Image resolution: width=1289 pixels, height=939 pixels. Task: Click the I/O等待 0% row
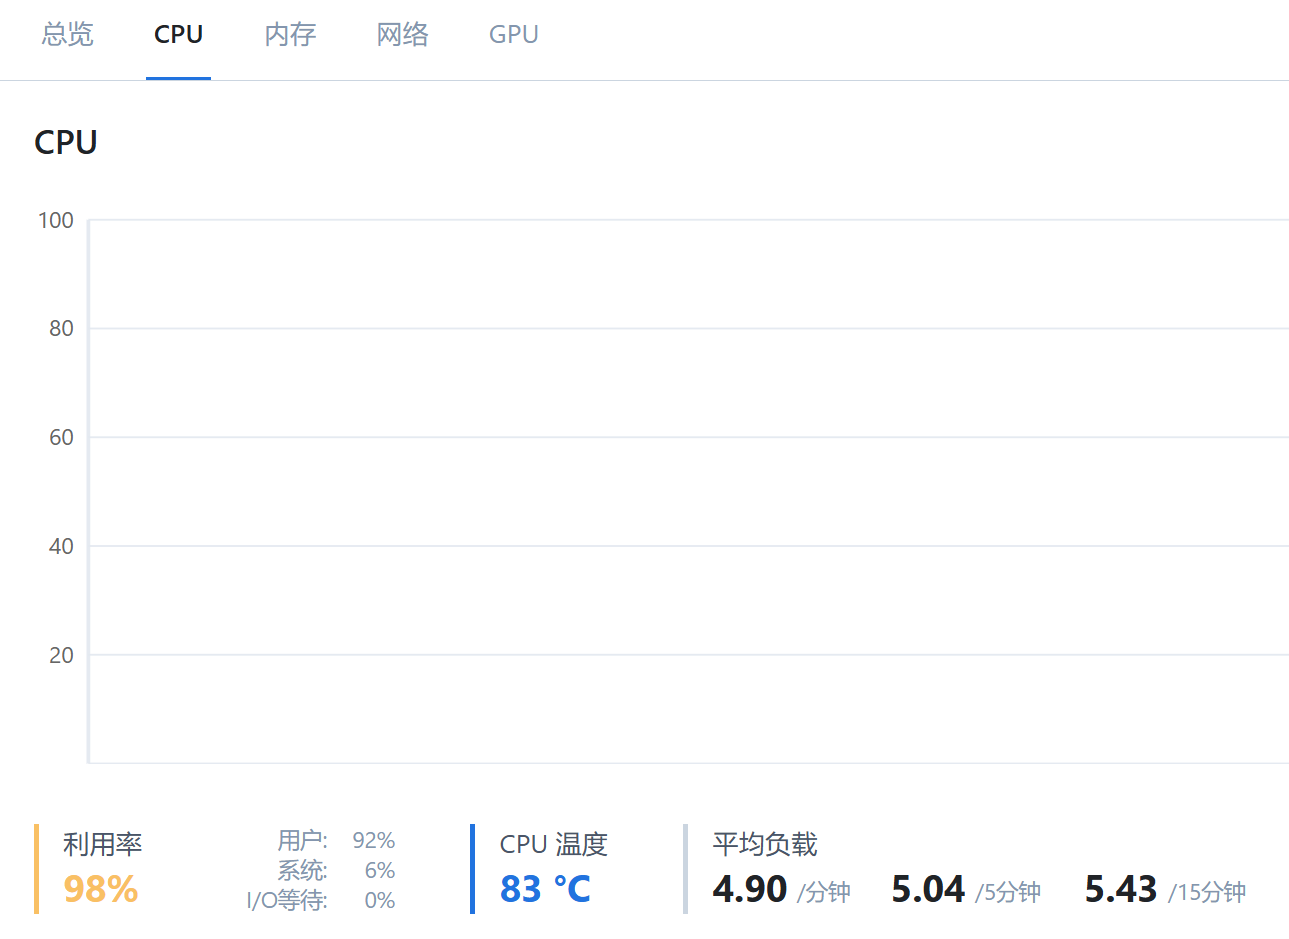pyautogui.click(x=321, y=900)
